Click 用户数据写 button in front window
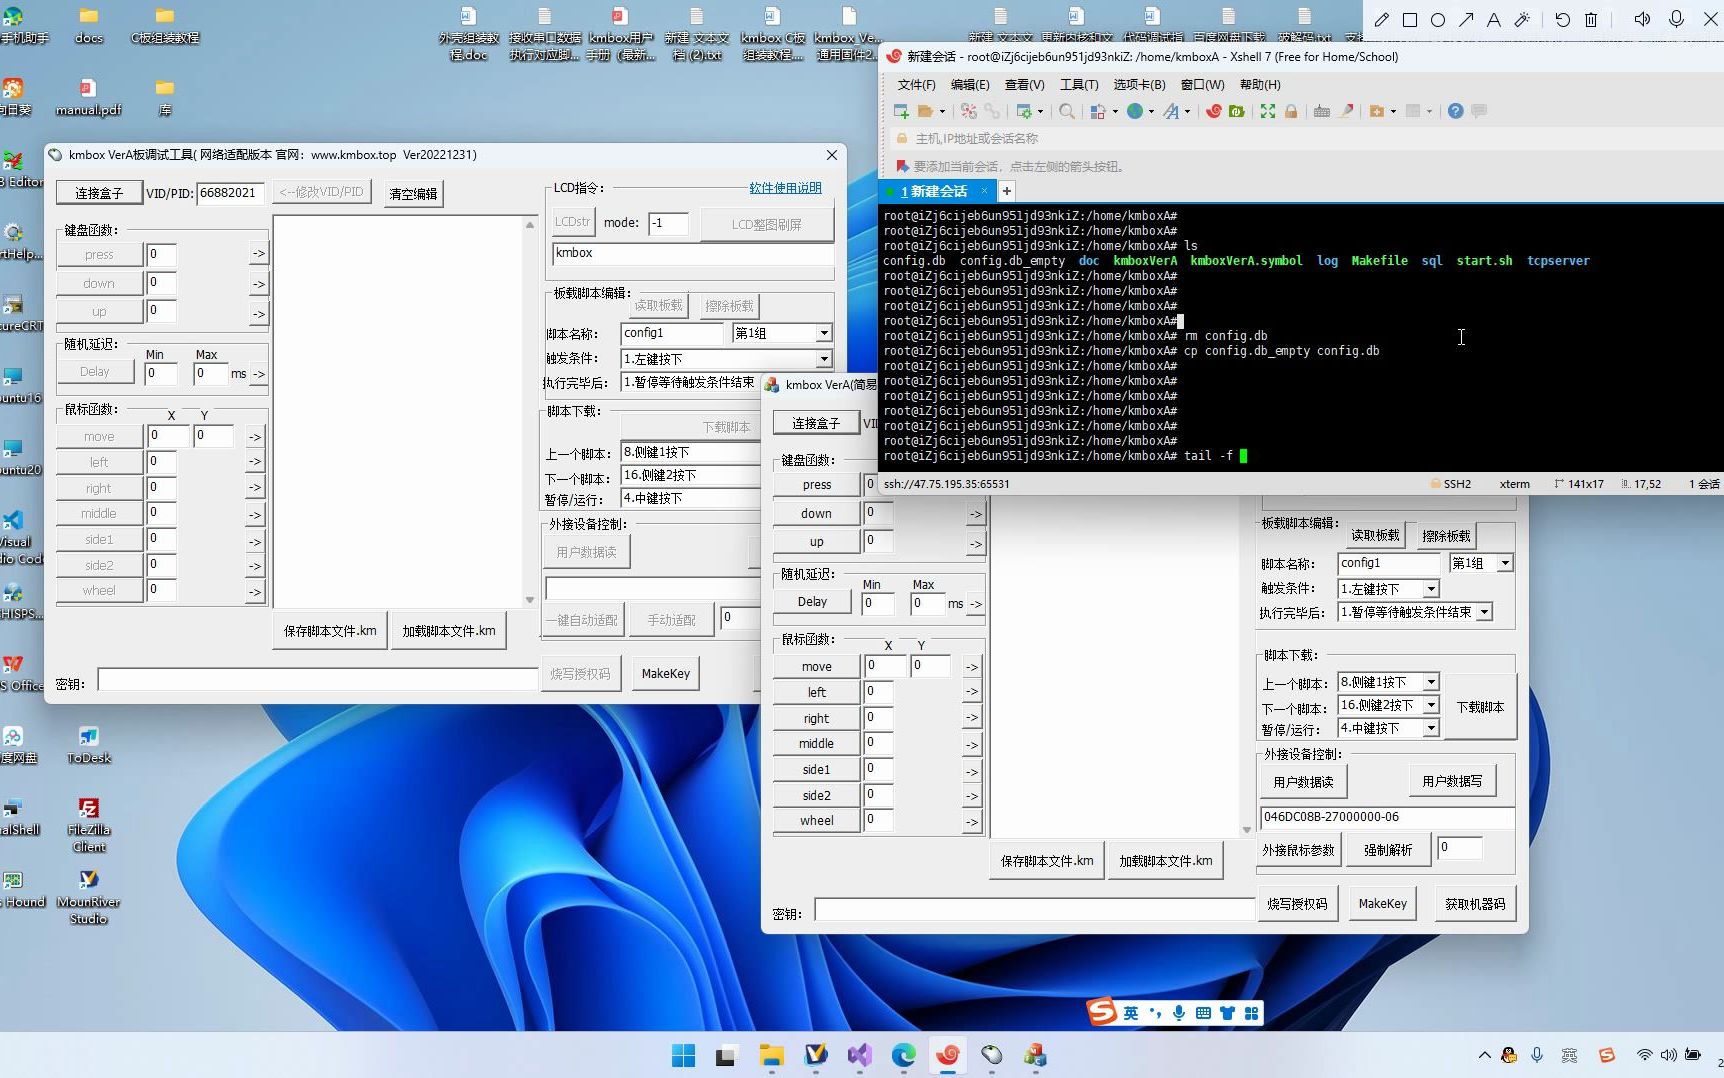The image size is (1724, 1078). point(1452,781)
